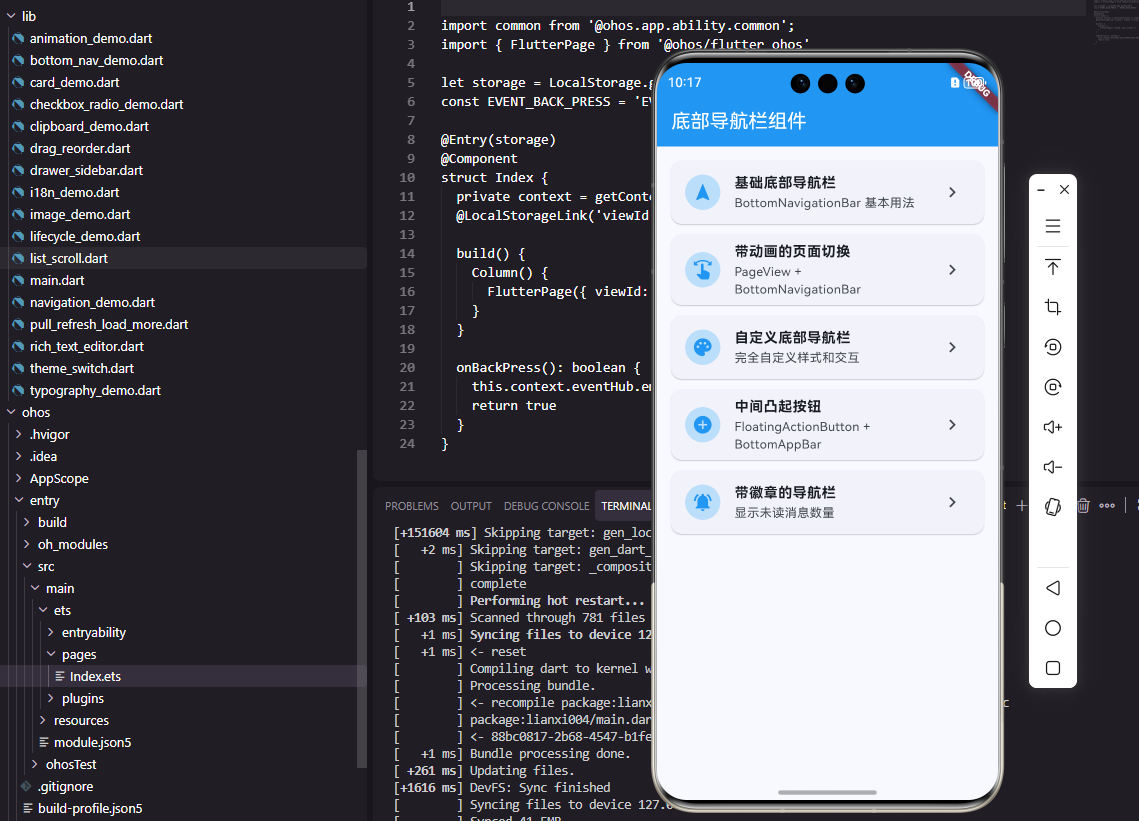This screenshot has width=1139, height=821.
Task: Open 自定义底部导航栏 demo in the app
Action: coord(827,347)
